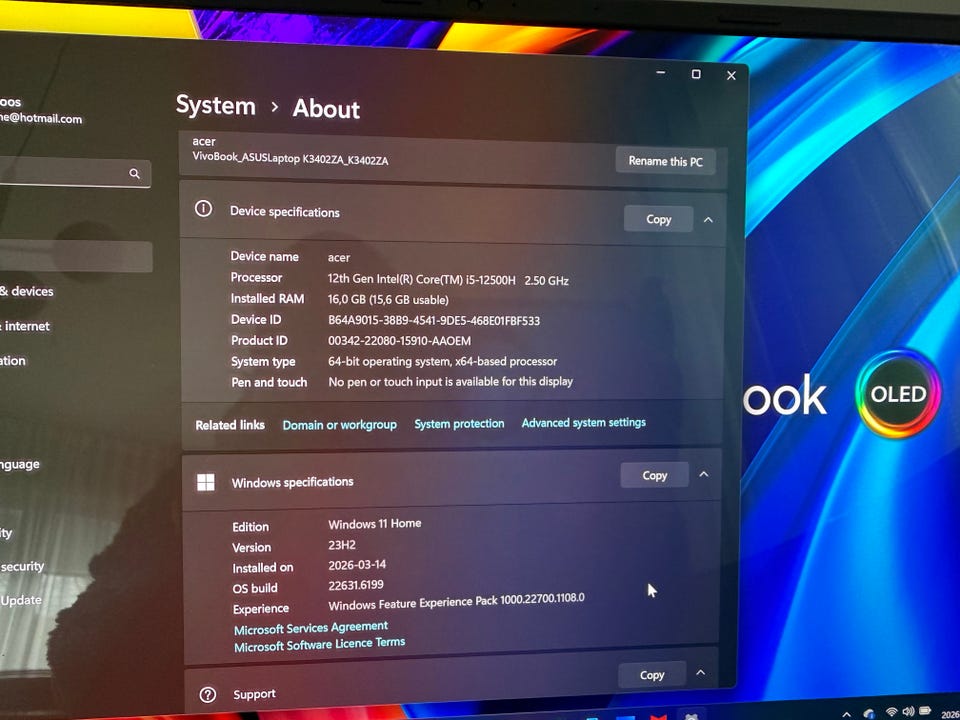
Task: Collapse the Device specifications section
Action: (708, 220)
